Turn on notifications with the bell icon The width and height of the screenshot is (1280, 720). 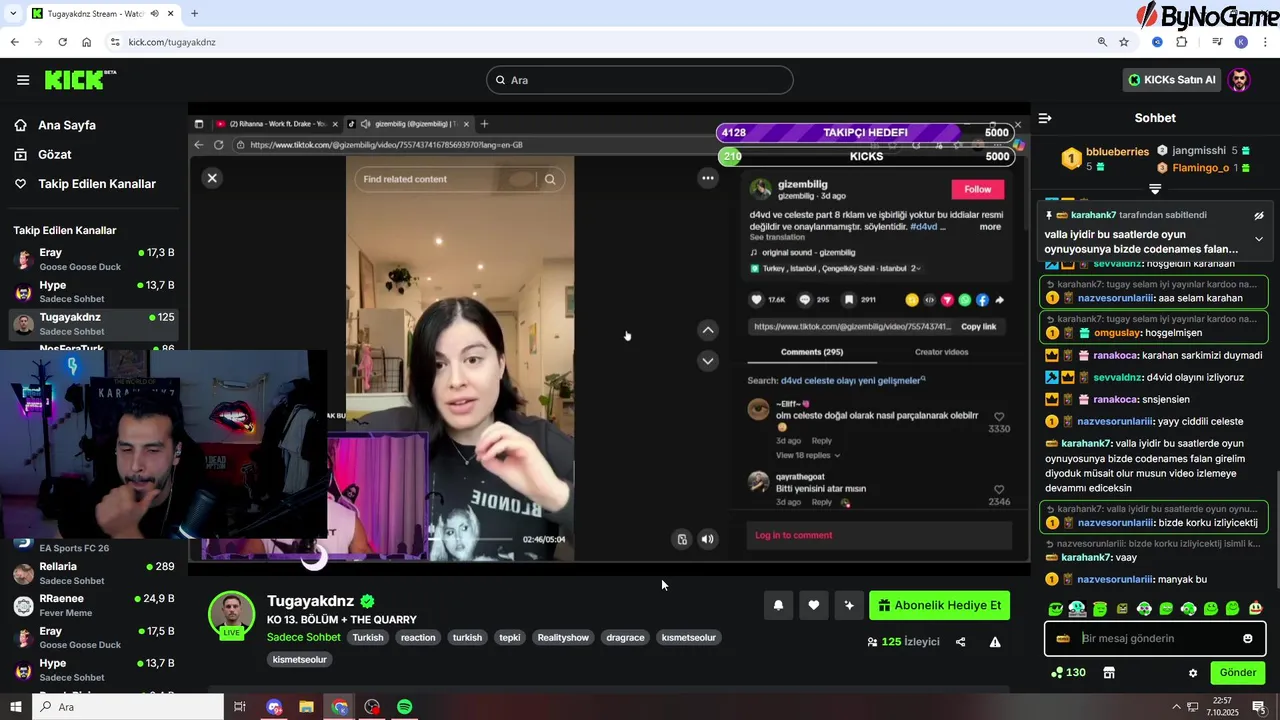tap(778, 605)
